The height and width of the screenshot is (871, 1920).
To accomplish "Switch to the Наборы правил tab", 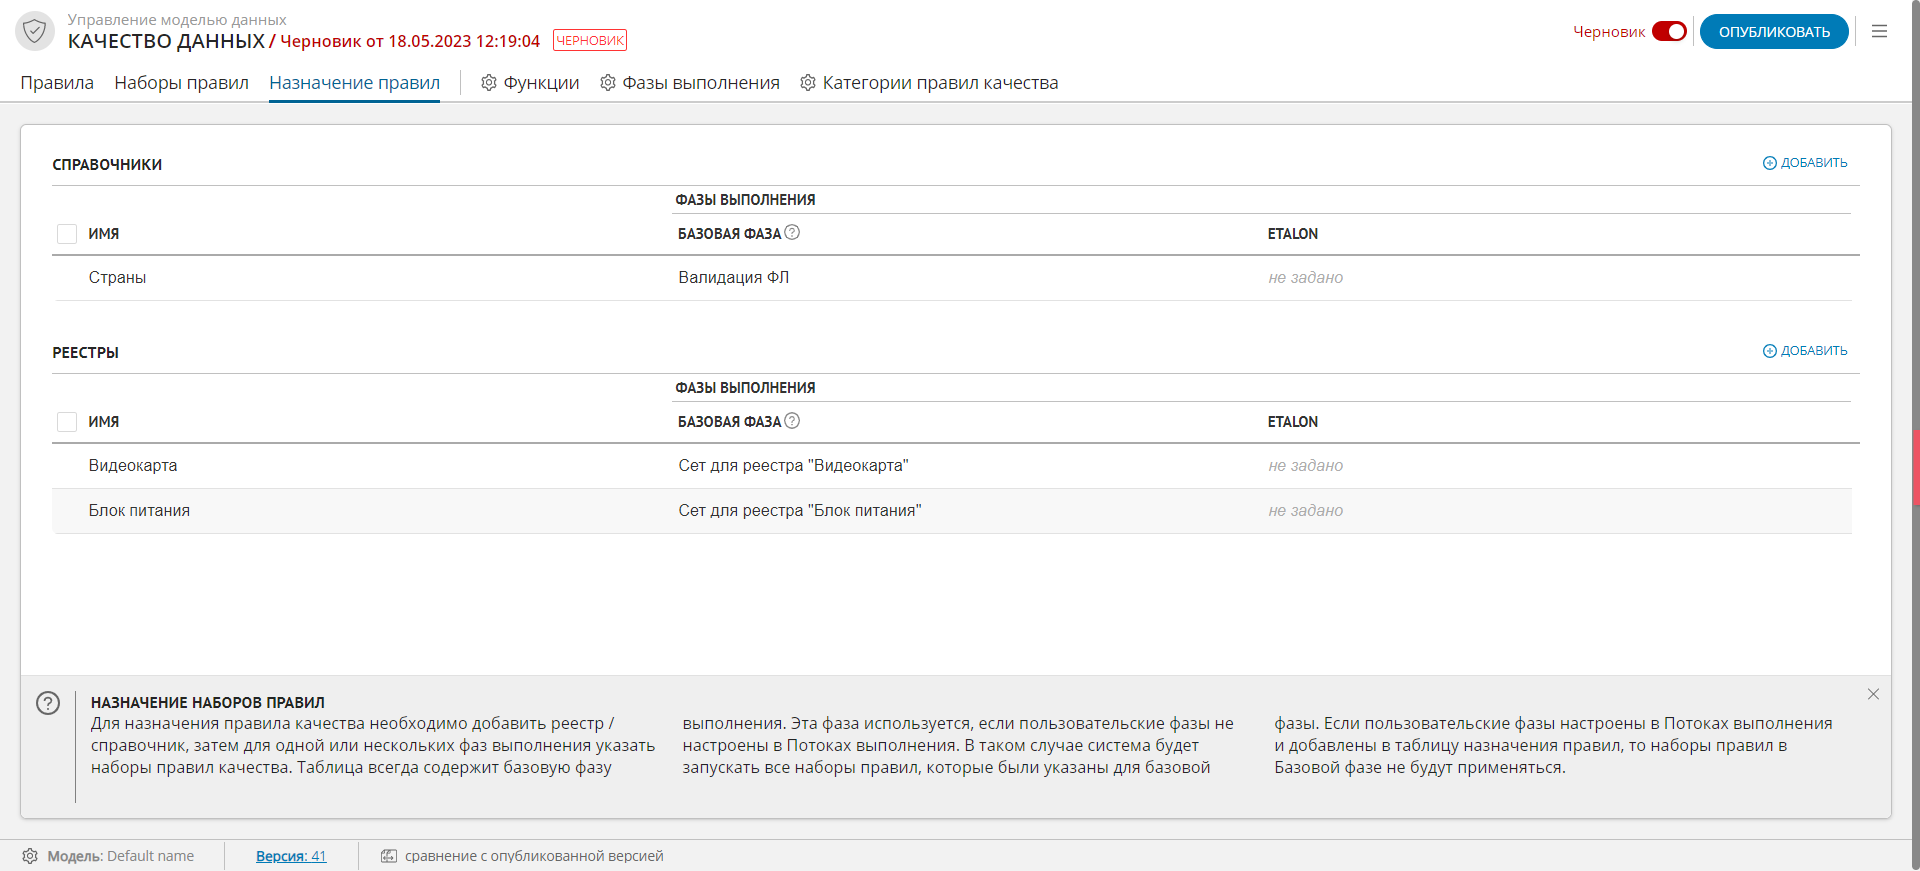I will [x=181, y=83].
